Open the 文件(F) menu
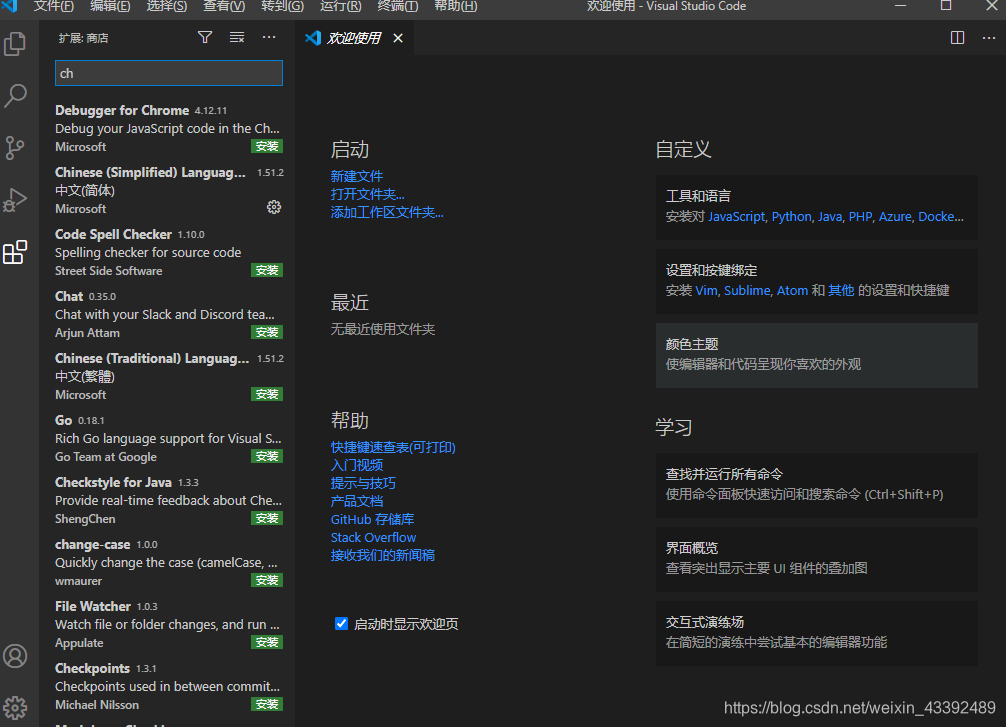1006x727 pixels. click(53, 6)
